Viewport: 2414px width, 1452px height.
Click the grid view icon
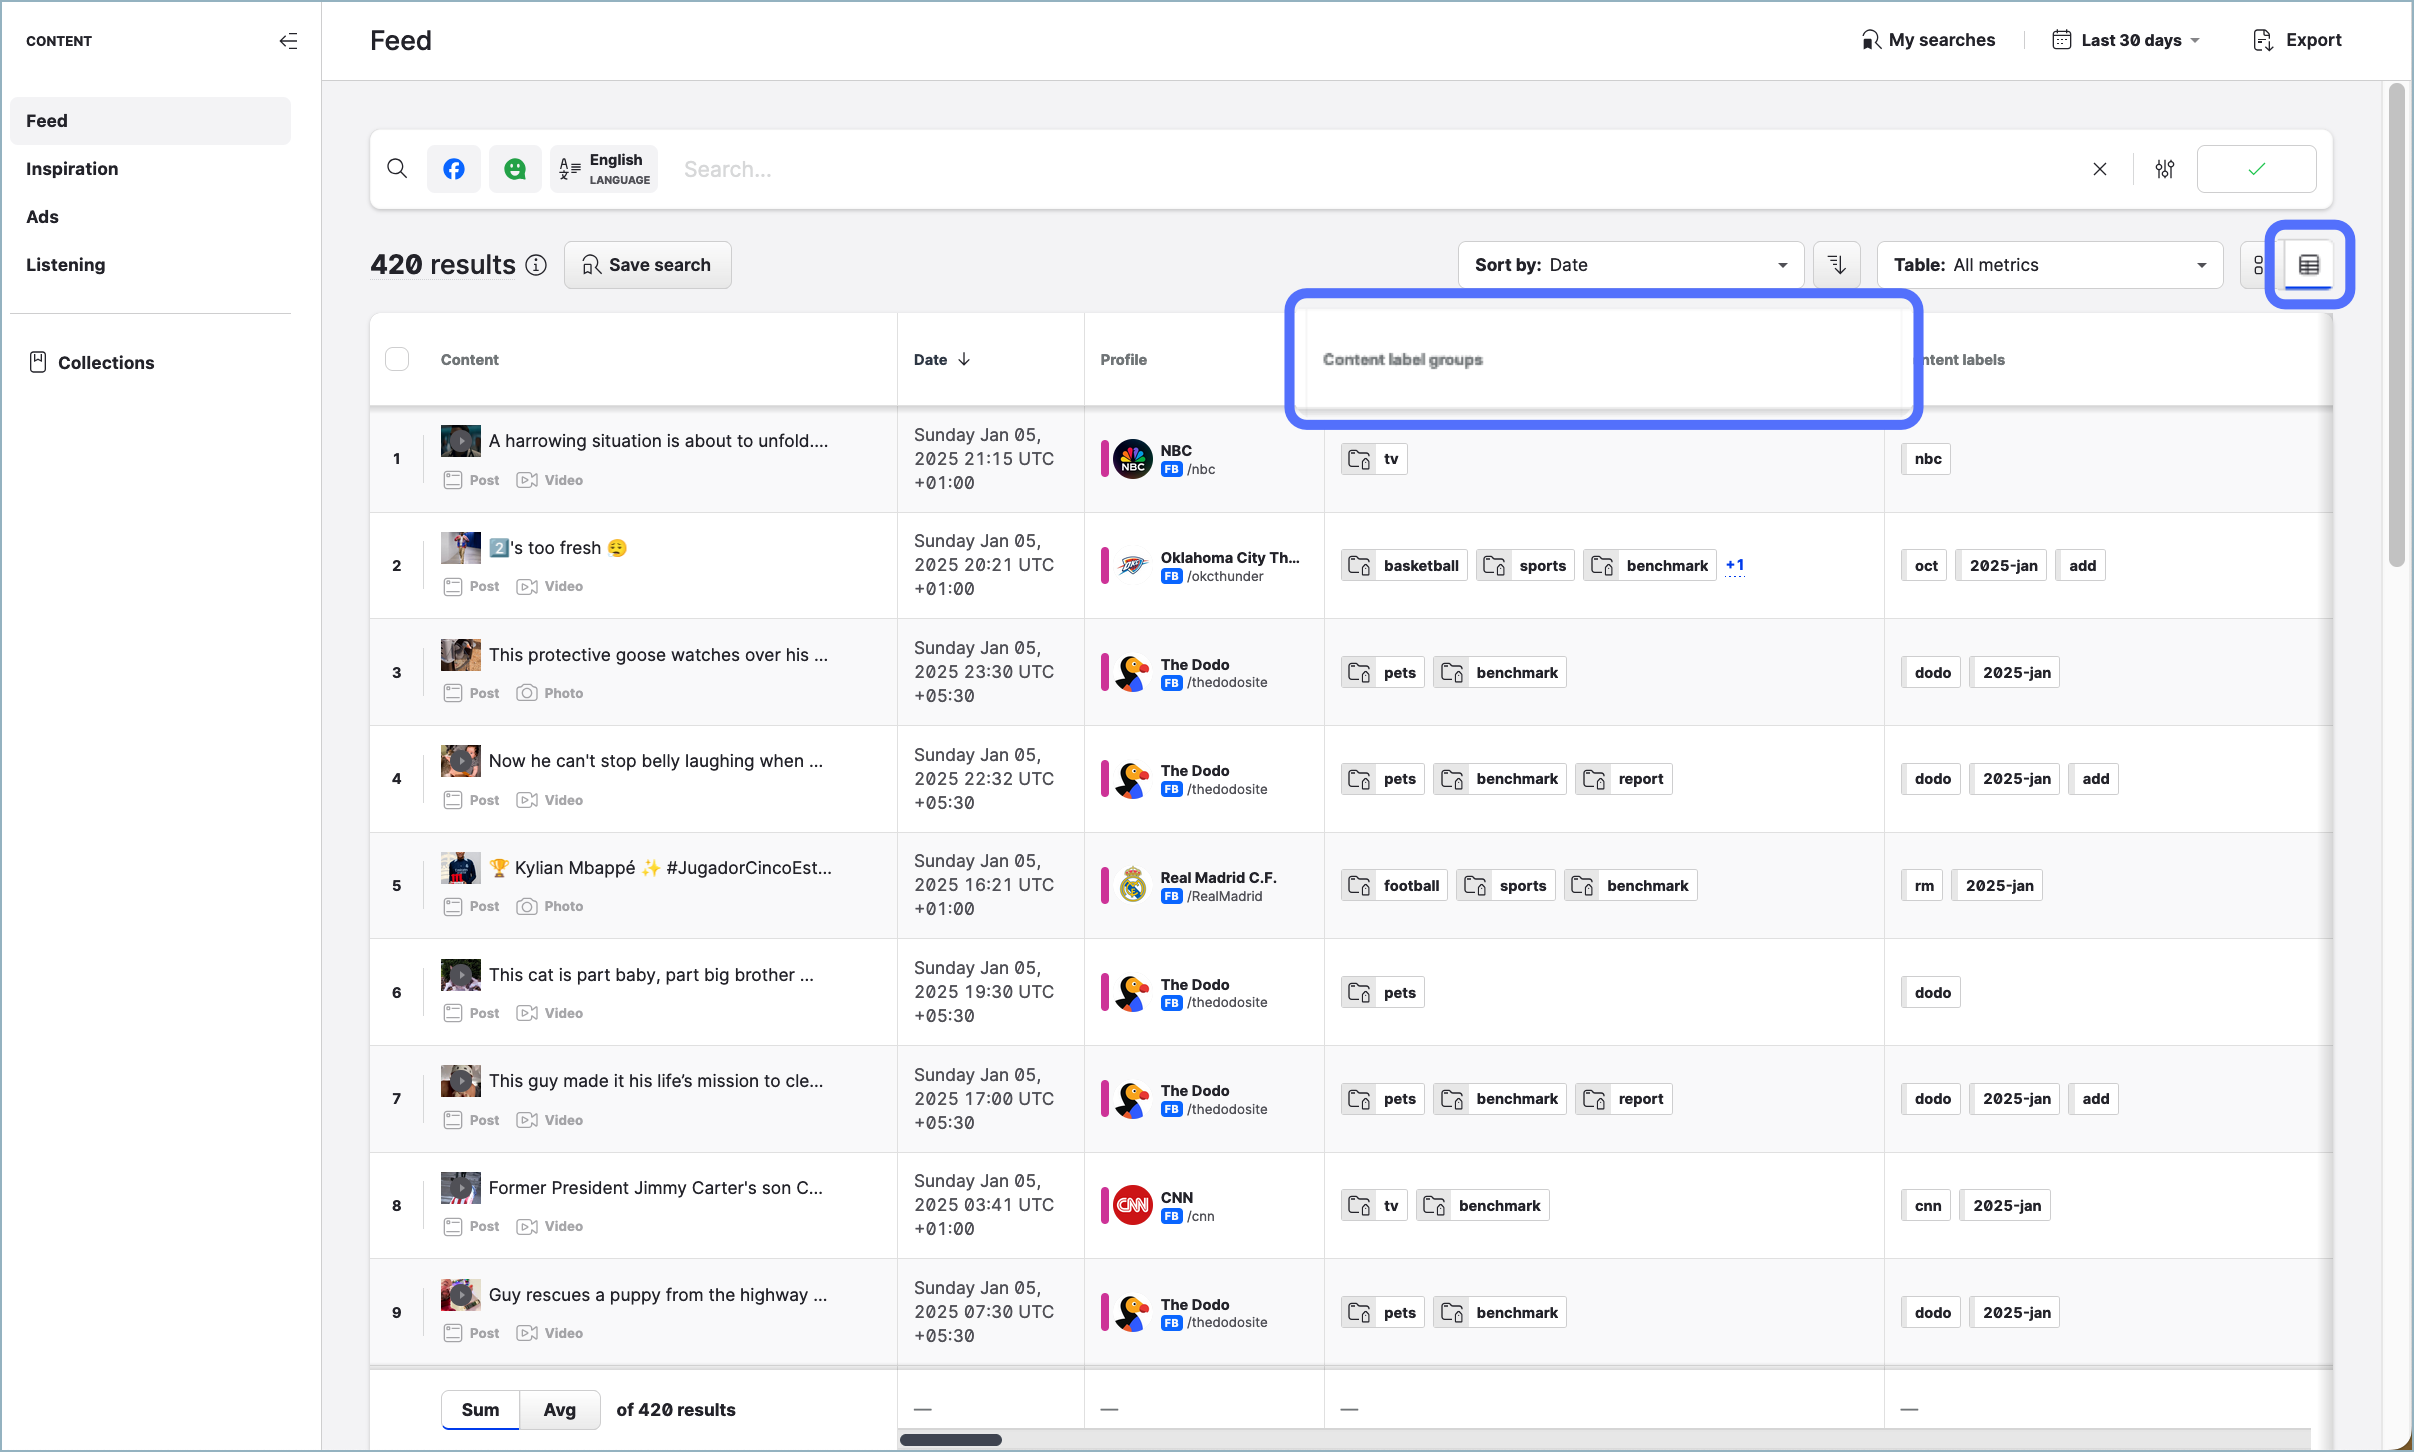2261,264
